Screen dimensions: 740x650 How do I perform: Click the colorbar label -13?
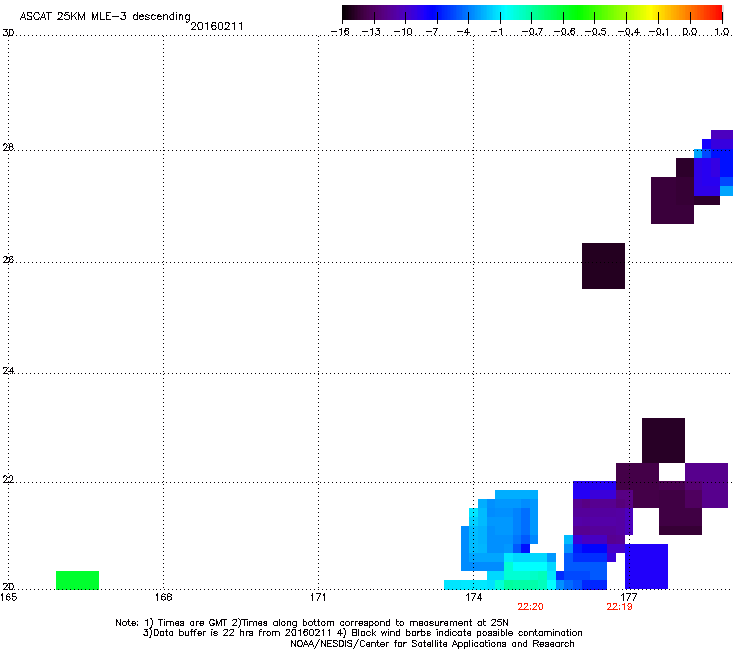coord(371,32)
